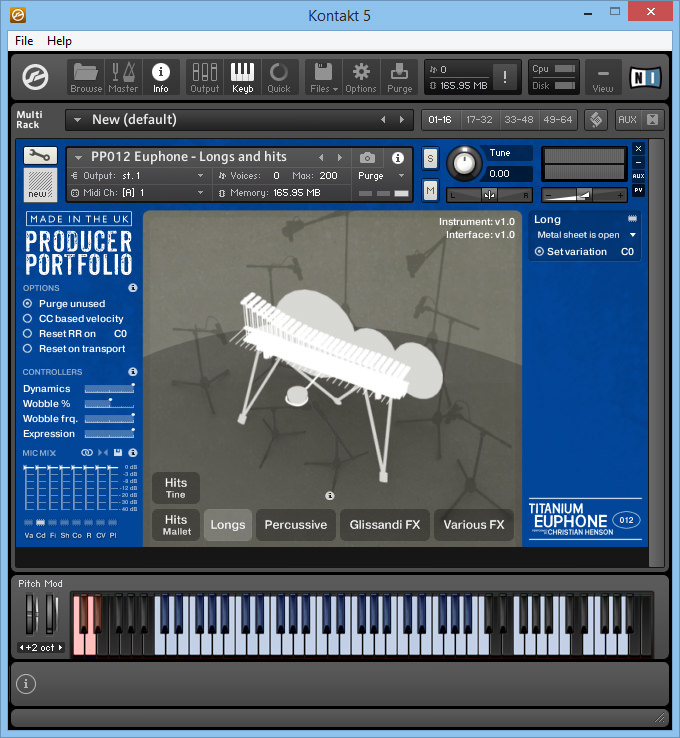Adjust the Dynamics controller slider
This screenshot has height=738, width=680.
pos(110,388)
